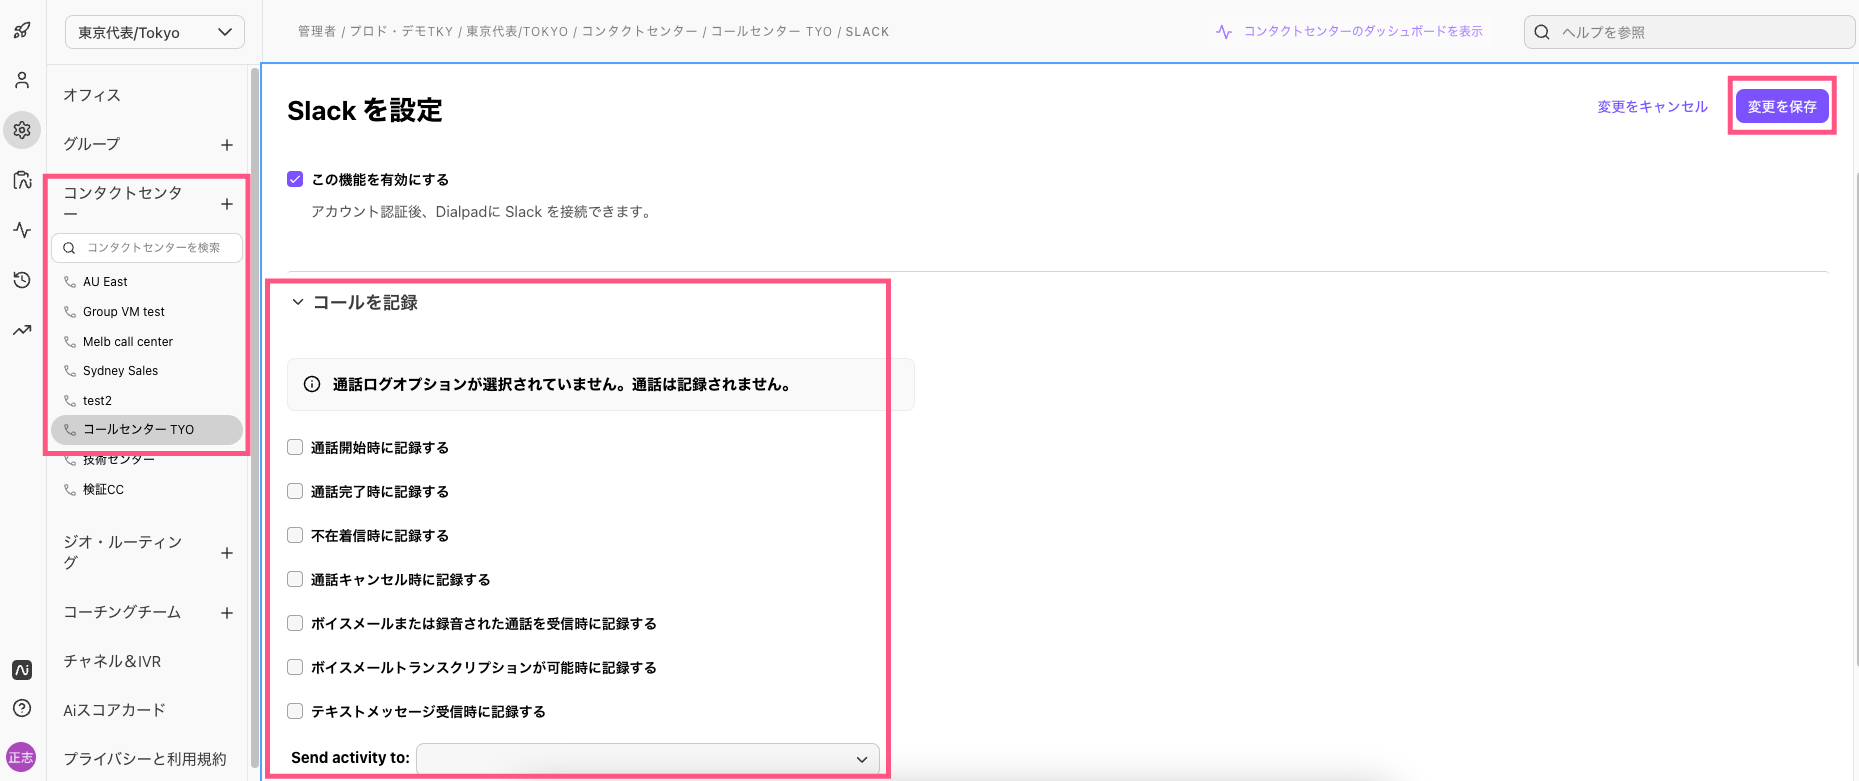This screenshot has height=781, width=1859.
Task: Open the Send activity to dropdown
Action: (x=648, y=759)
